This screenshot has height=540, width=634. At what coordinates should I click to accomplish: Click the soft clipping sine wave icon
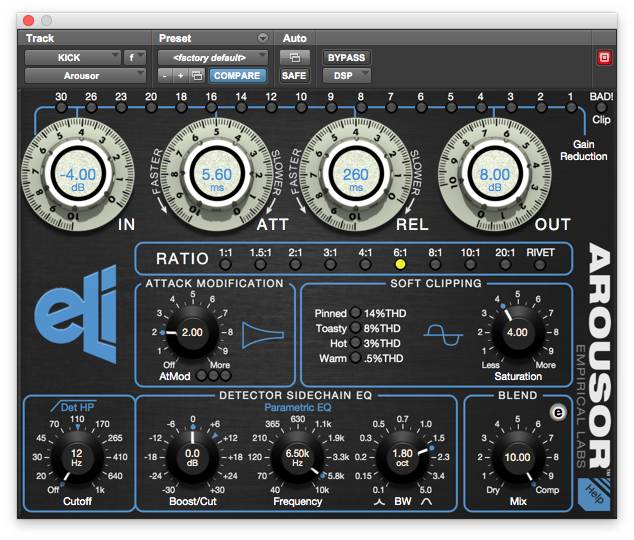point(443,335)
